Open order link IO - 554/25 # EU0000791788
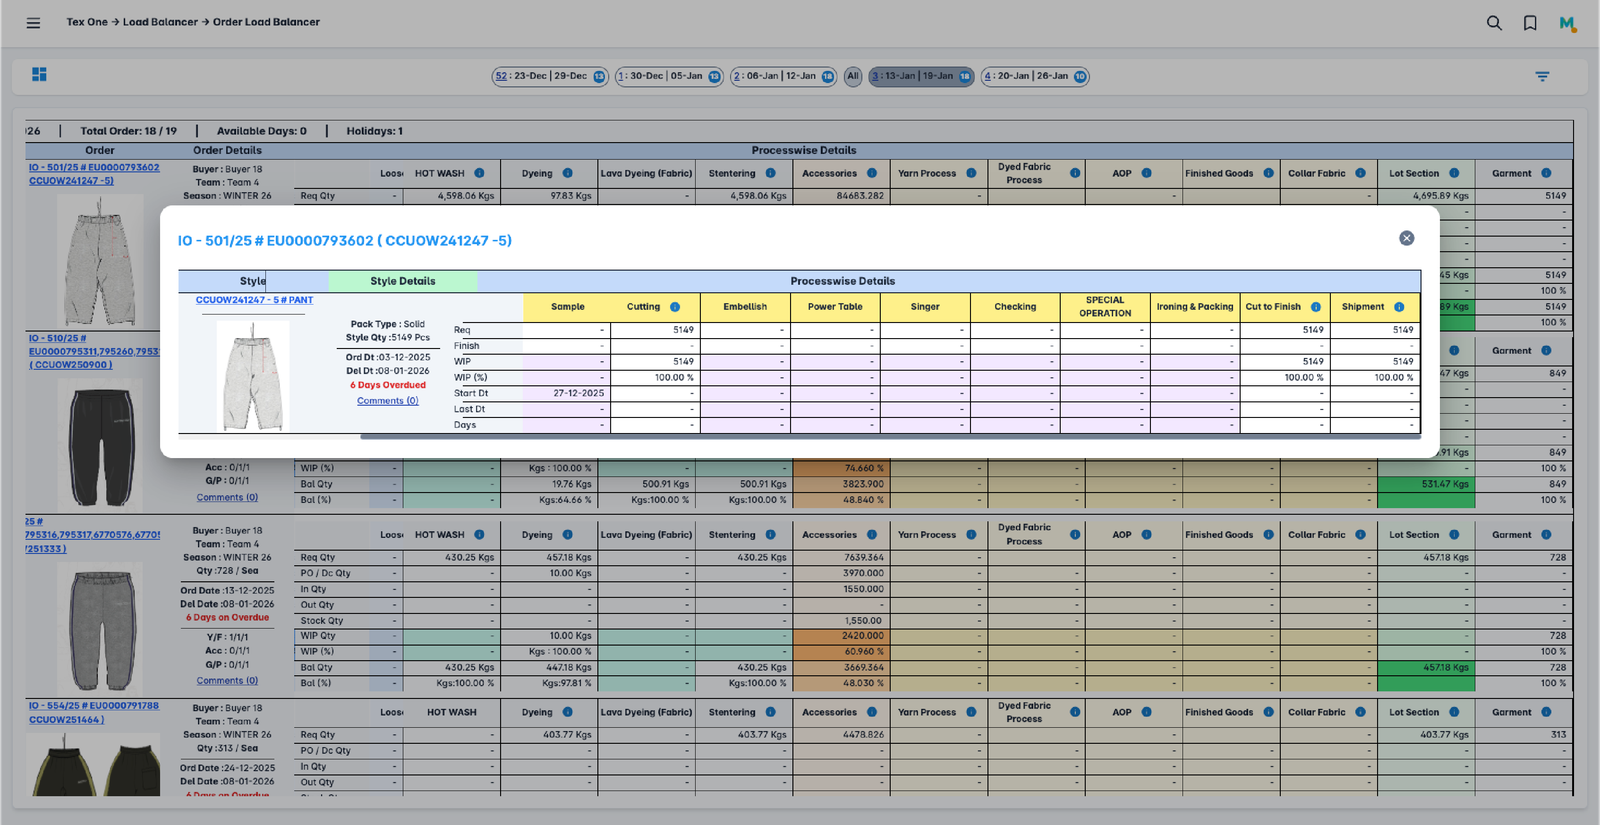 (x=93, y=706)
